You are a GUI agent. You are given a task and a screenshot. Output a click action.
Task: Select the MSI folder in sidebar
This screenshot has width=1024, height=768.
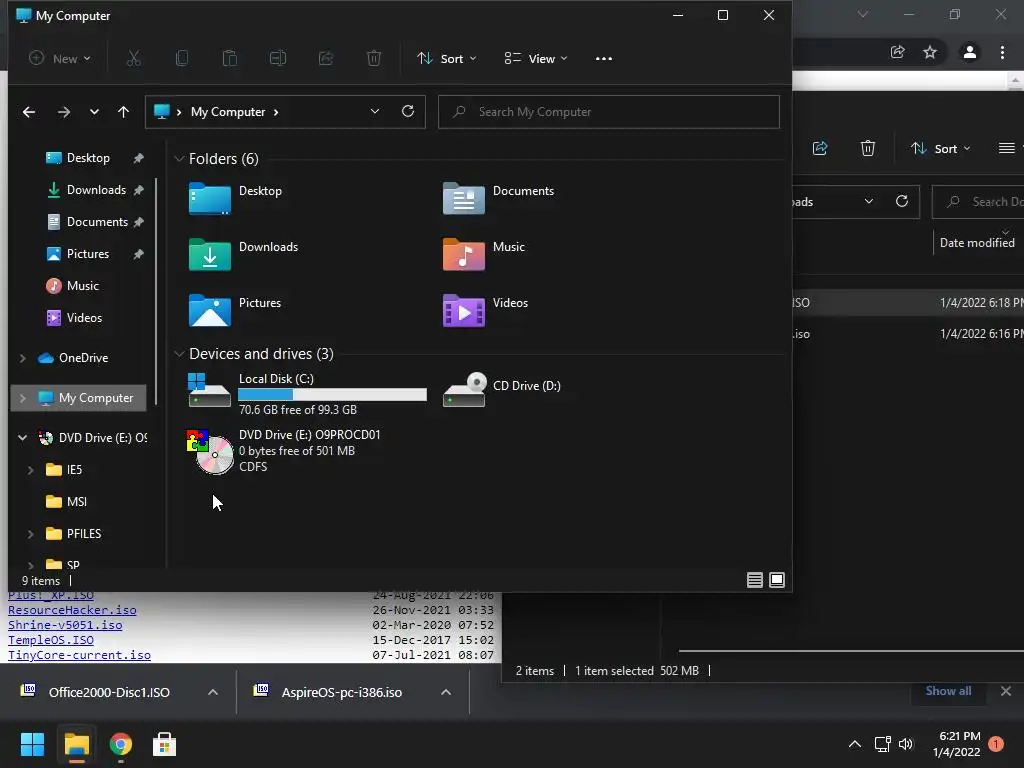[76, 502]
